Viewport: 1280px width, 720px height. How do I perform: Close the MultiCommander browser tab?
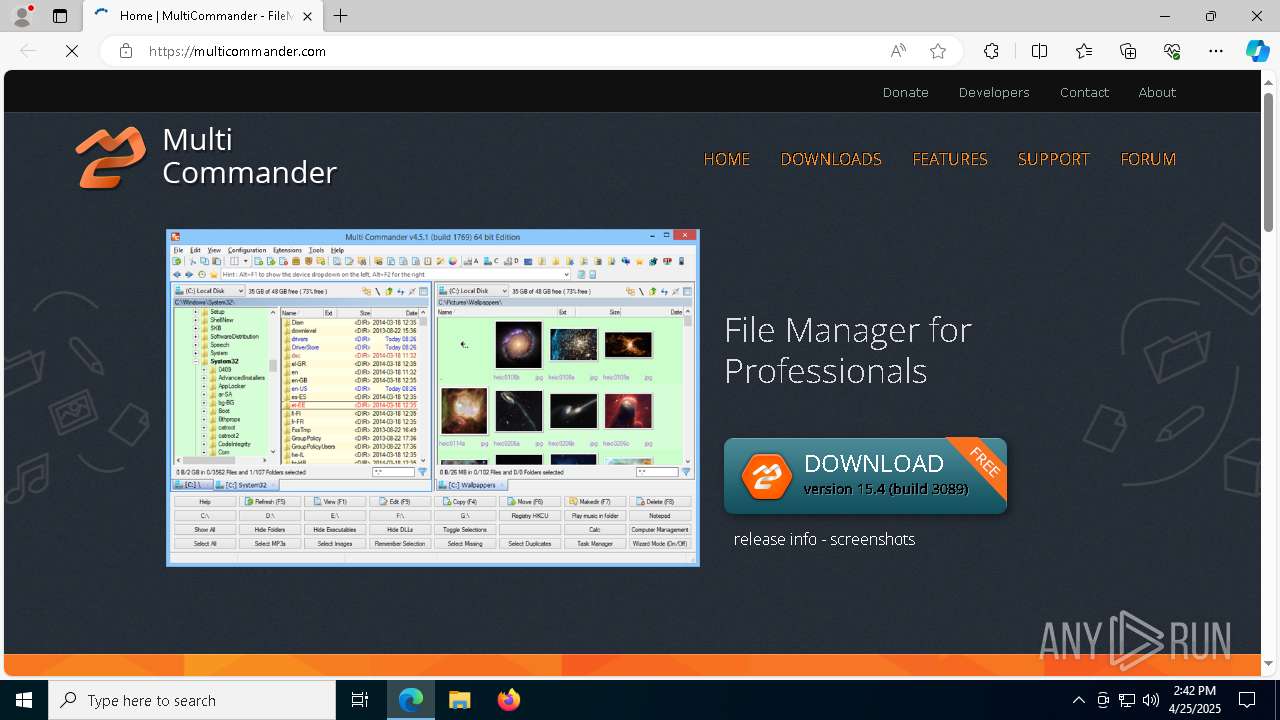pos(308,16)
